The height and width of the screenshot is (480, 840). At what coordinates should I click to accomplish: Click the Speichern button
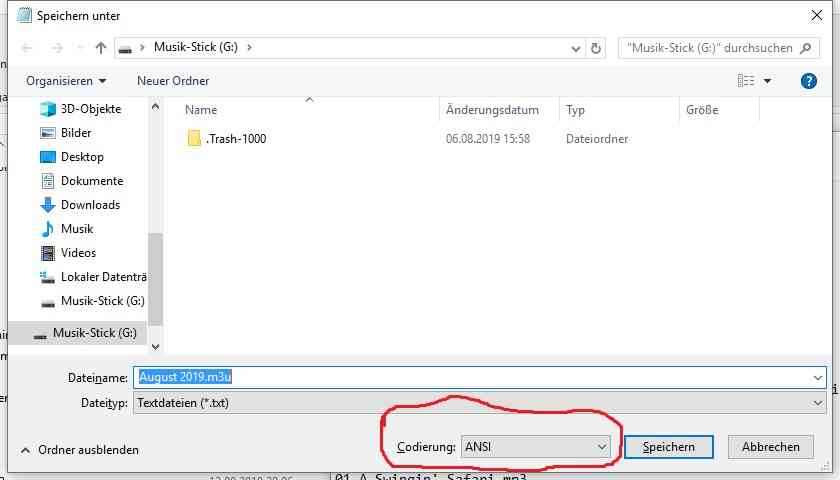pyautogui.click(x=668, y=447)
